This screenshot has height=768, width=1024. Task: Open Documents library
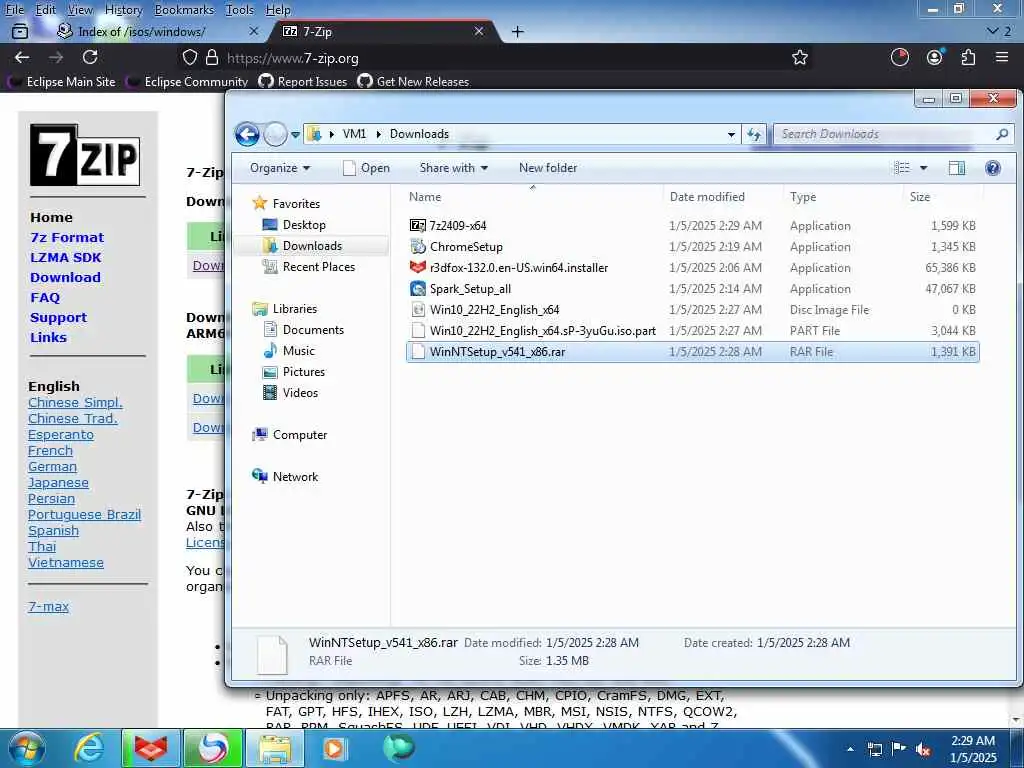coord(313,330)
